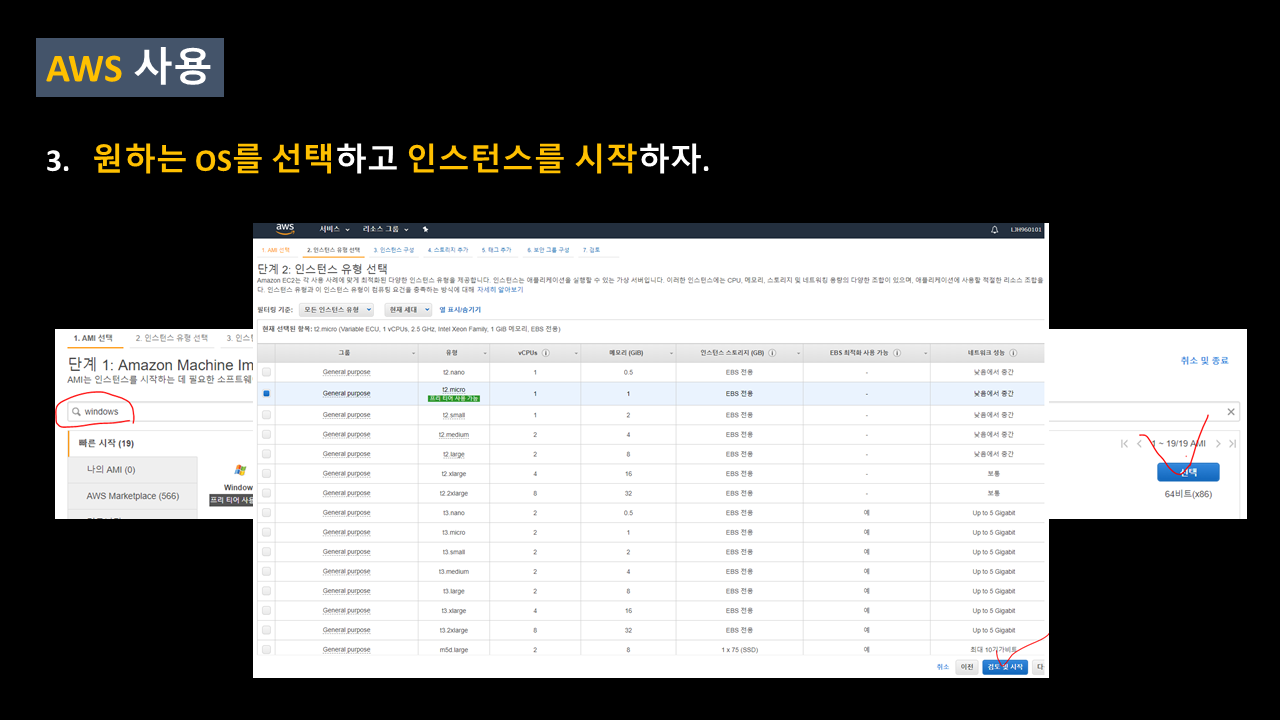Click the 1 x 75 (SSD) storage cell
The height and width of the screenshot is (720, 1280).
[739, 650]
